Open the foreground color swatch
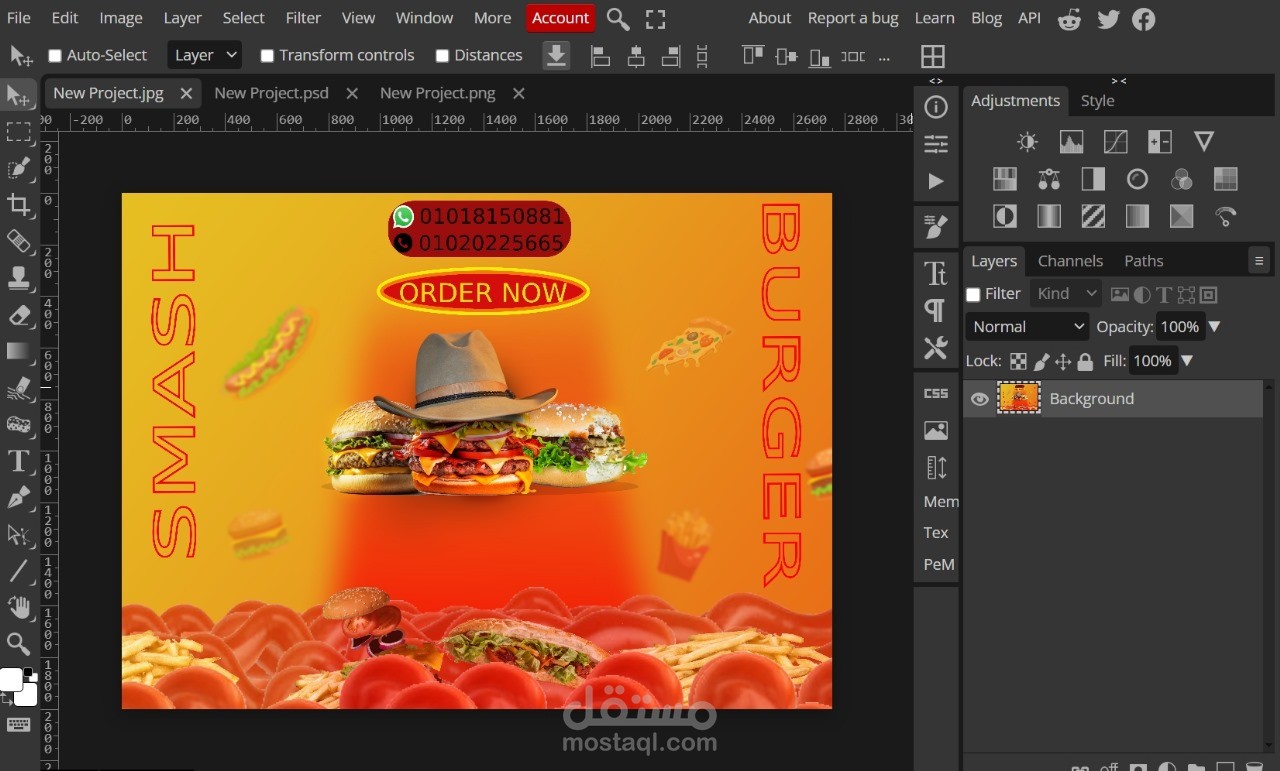This screenshot has height=771, width=1280. point(11,680)
